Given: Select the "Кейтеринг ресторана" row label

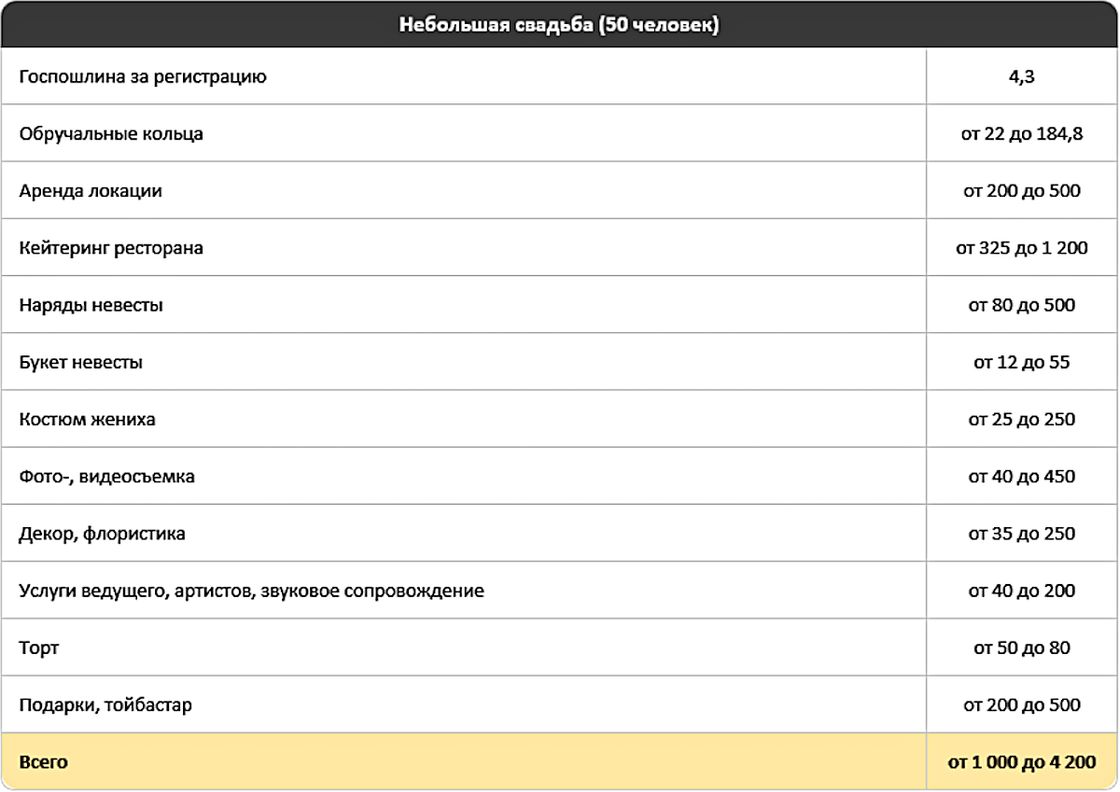Looking at the screenshot, I should pyautogui.click(x=111, y=248).
